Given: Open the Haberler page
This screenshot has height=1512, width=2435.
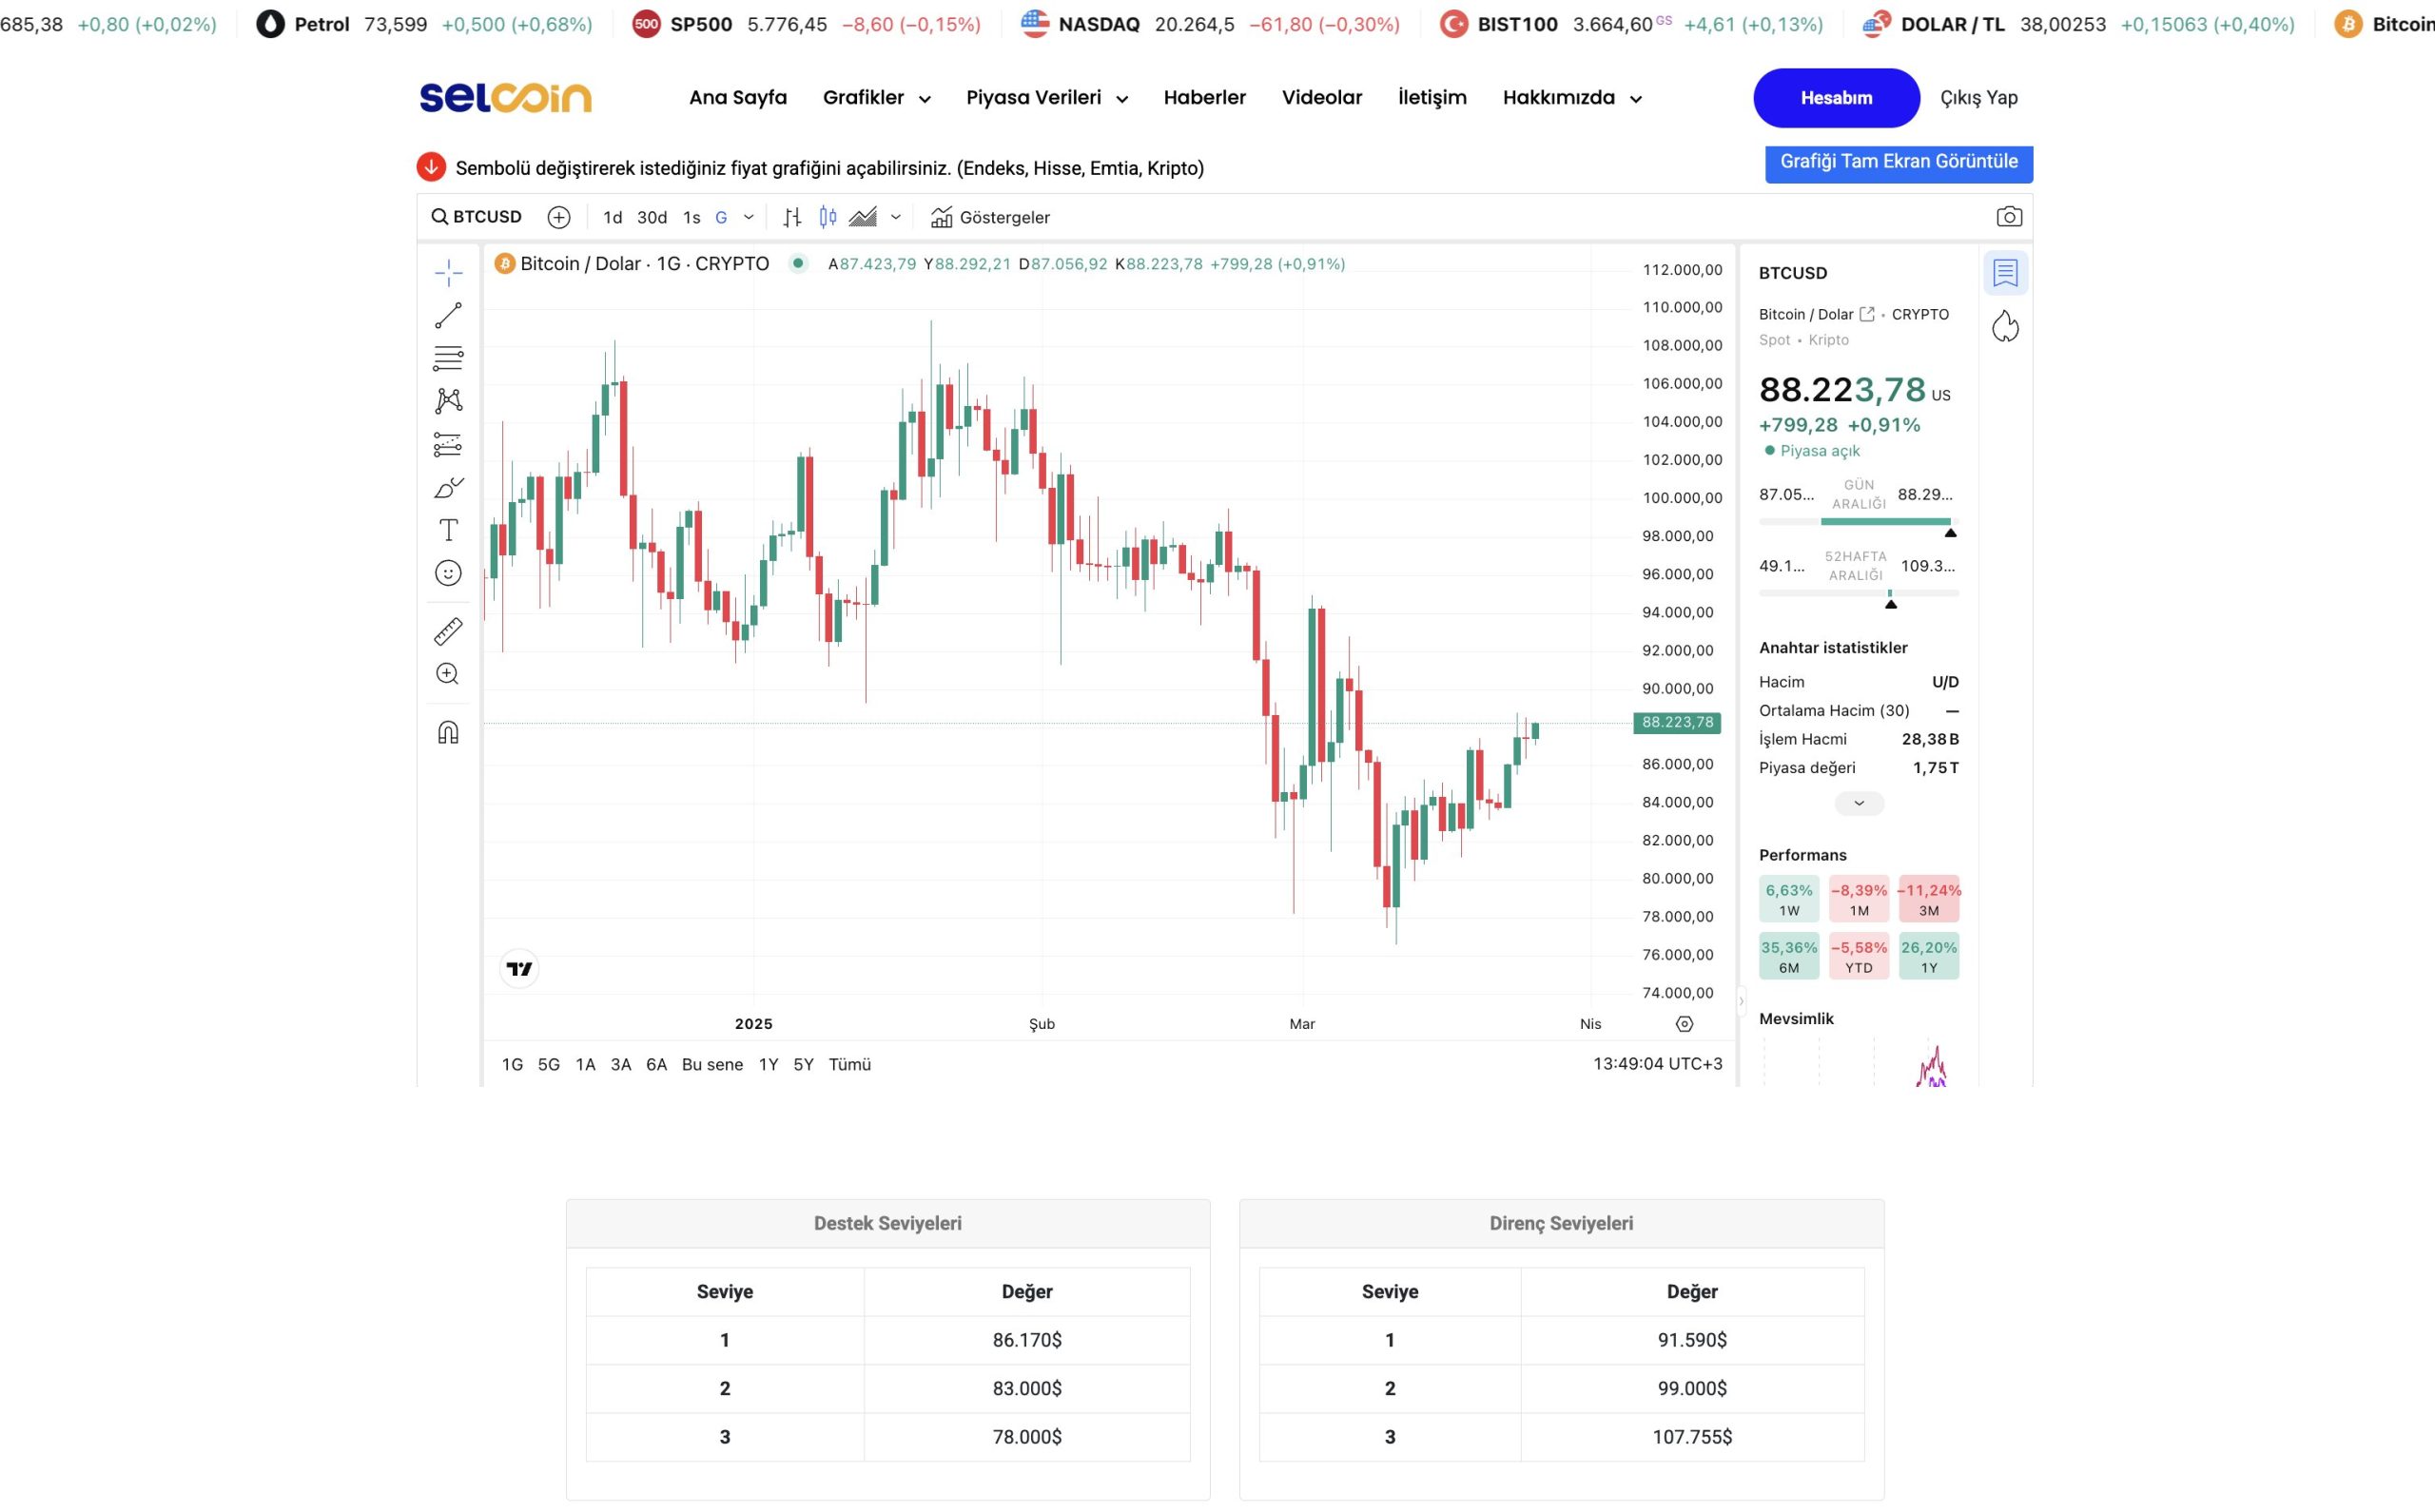Looking at the screenshot, I should 1204,98.
